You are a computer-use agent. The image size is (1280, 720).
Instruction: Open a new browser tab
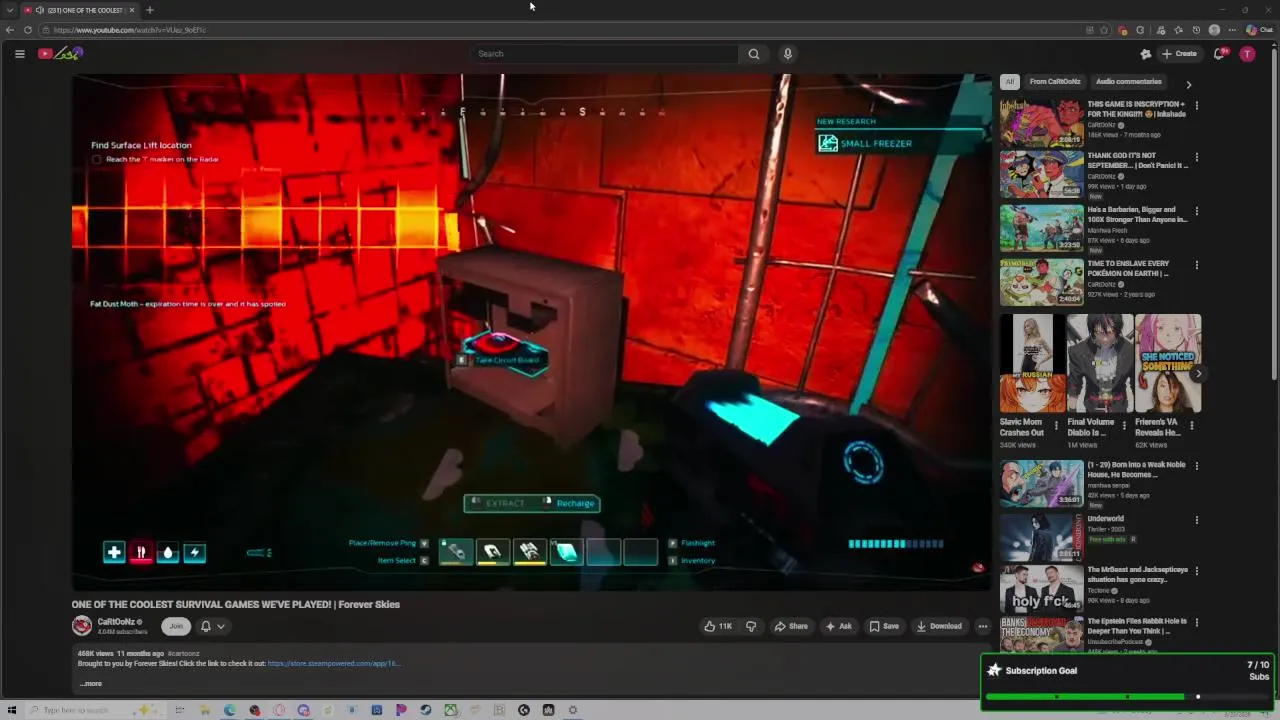pyautogui.click(x=149, y=10)
